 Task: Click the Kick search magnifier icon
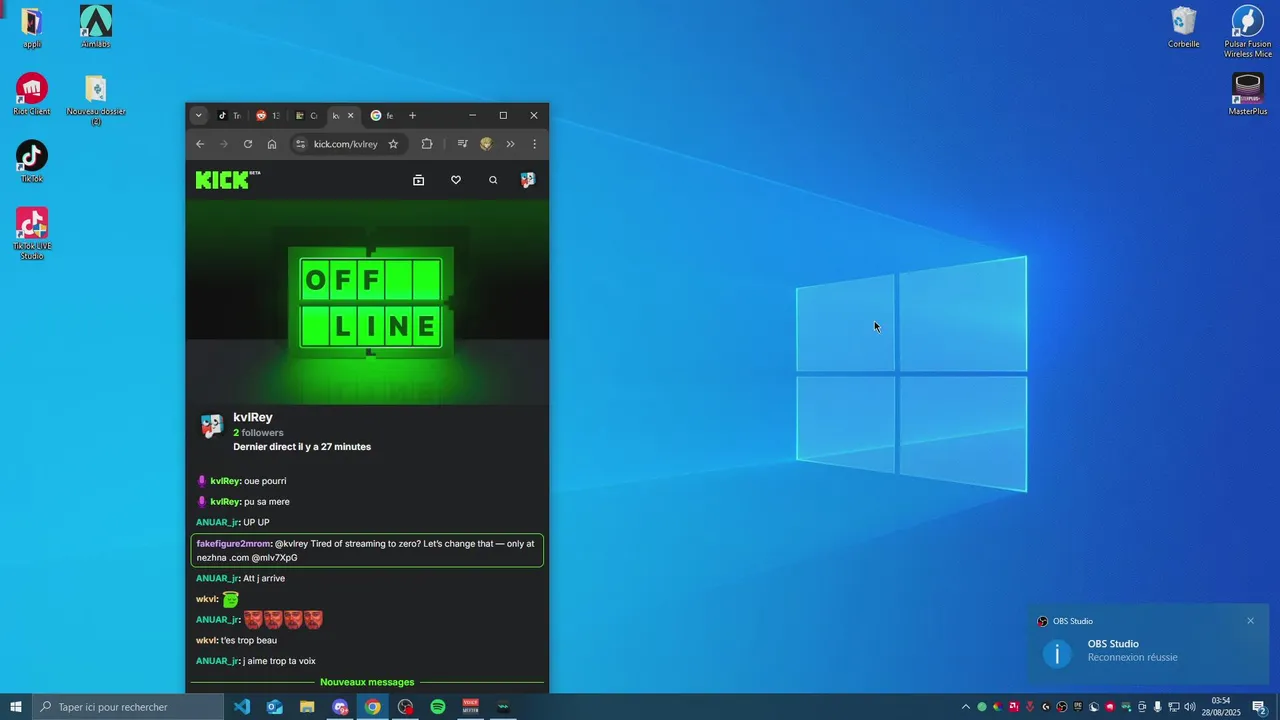(x=493, y=180)
